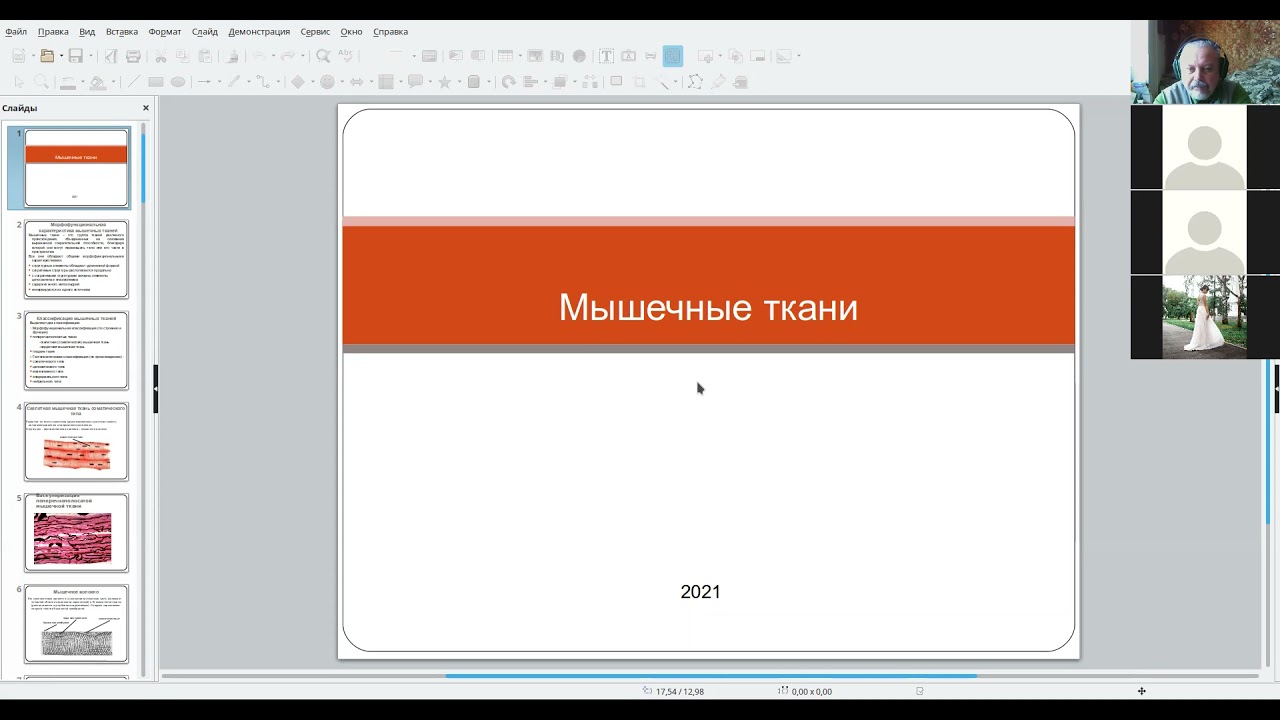Open the Сервис menu

click(315, 31)
